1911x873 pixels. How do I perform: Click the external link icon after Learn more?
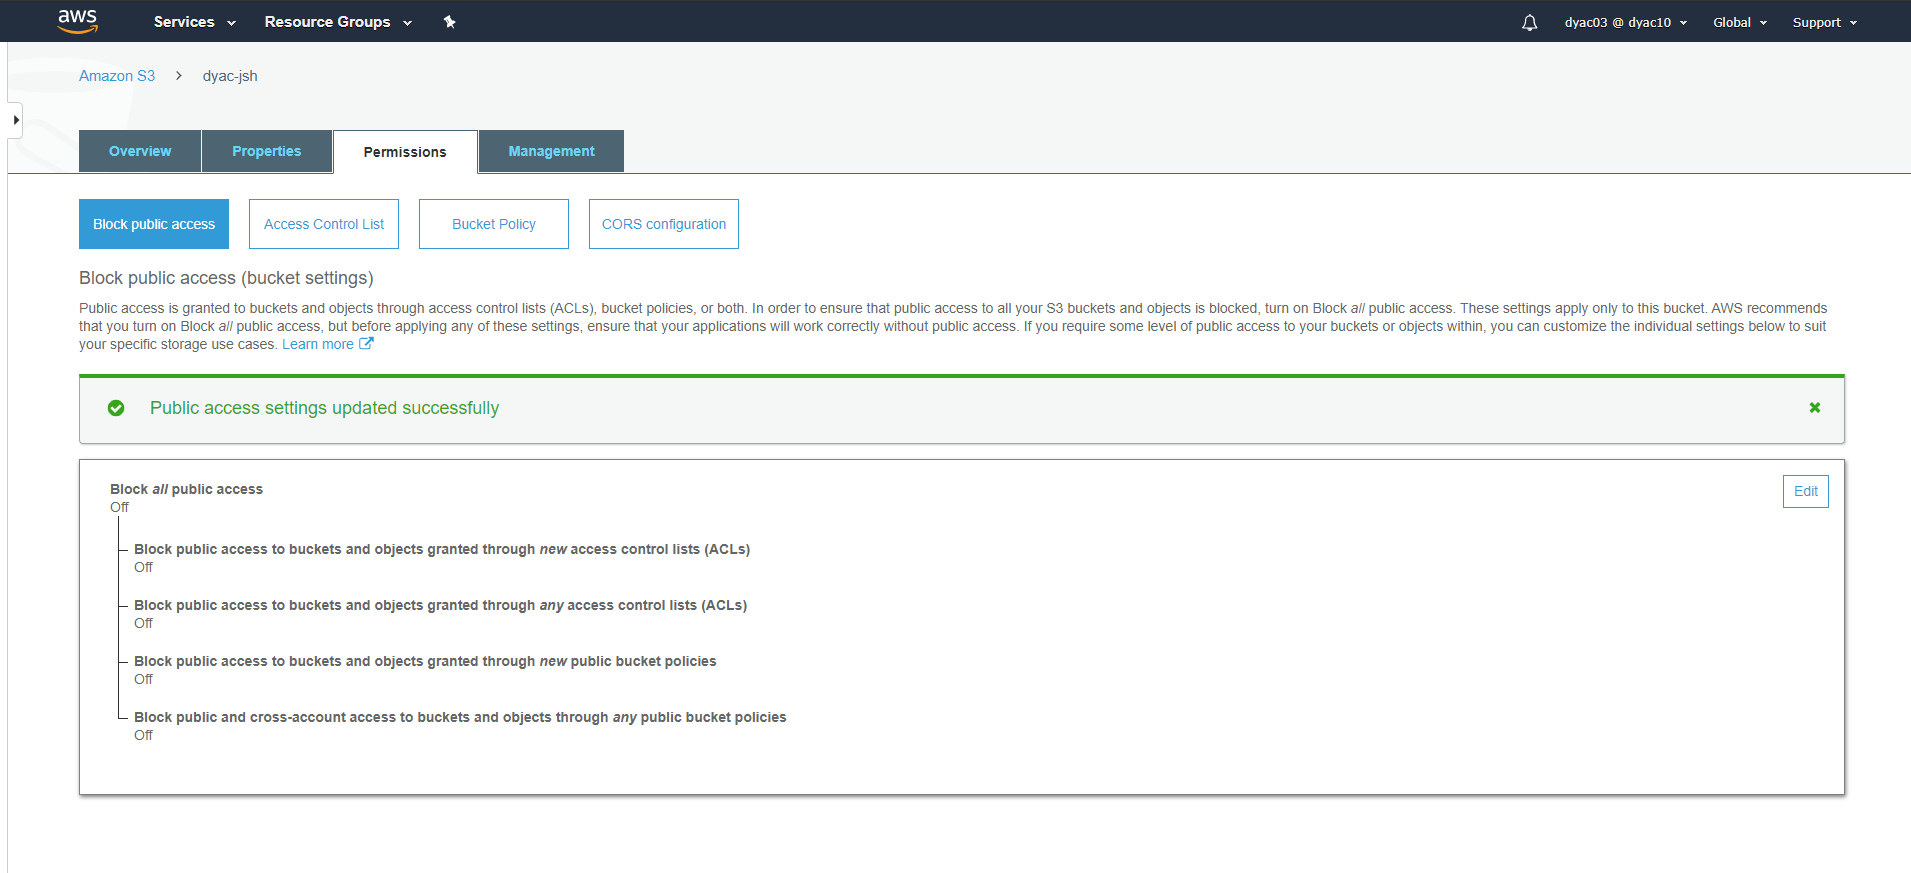click(366, 344)
